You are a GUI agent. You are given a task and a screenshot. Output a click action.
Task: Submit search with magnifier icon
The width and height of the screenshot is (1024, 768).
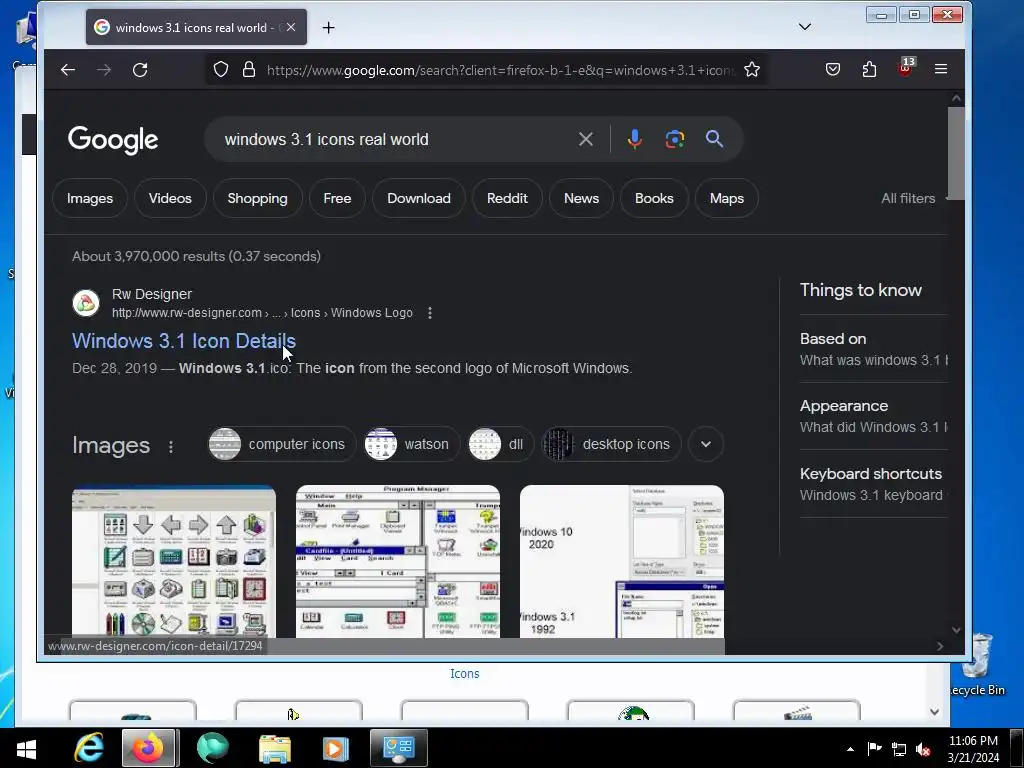[714, 139]
